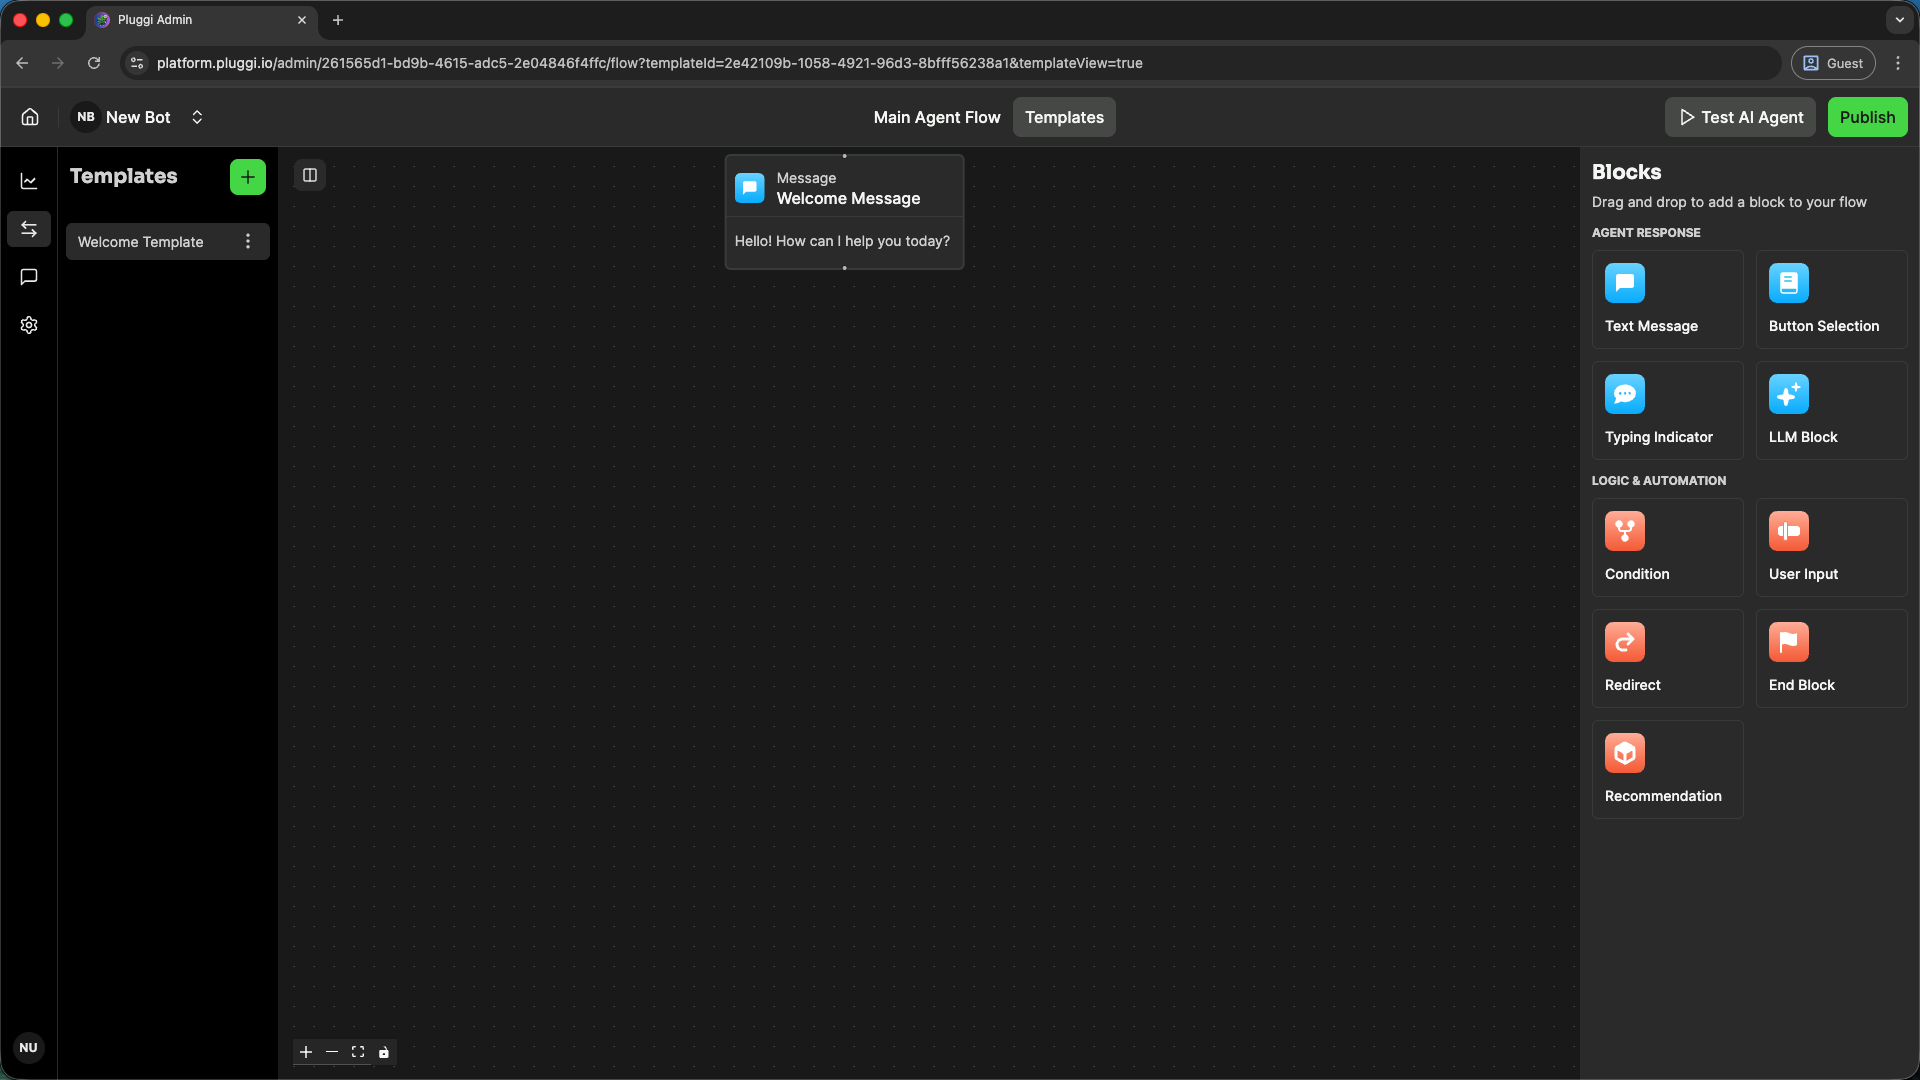Switch to the Templates tab
Screen dimensions: 1920x1080
pos(1063,117)
